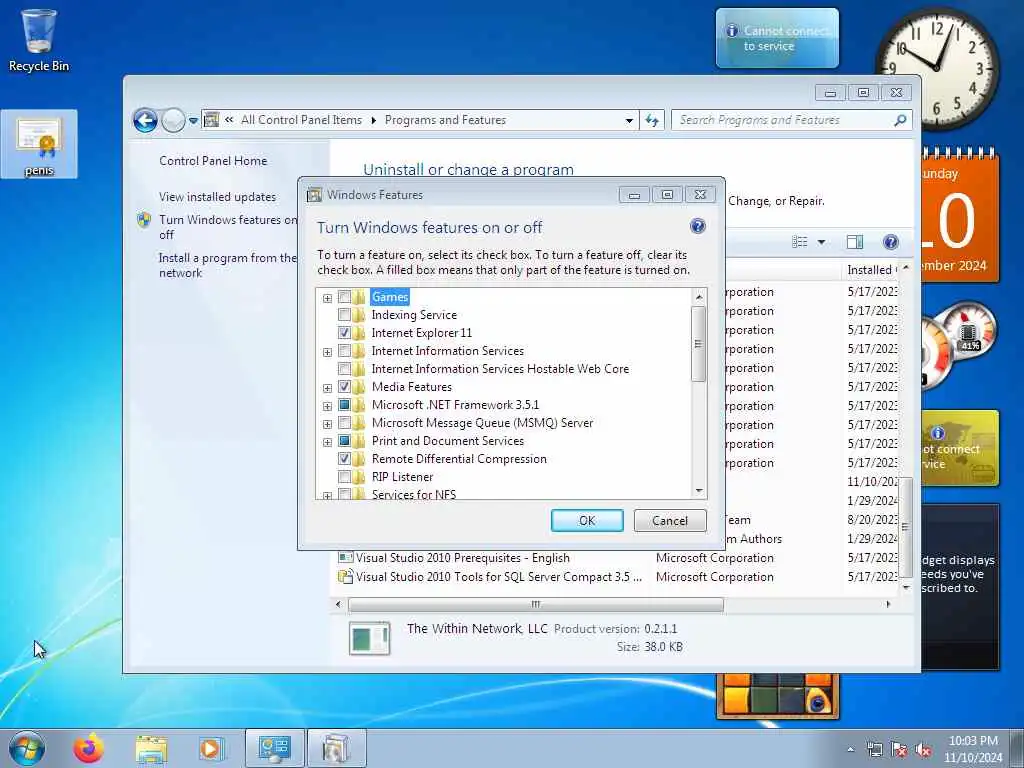Click the Installed On column header
1024x768 pixels.
(x=871, y=270)
